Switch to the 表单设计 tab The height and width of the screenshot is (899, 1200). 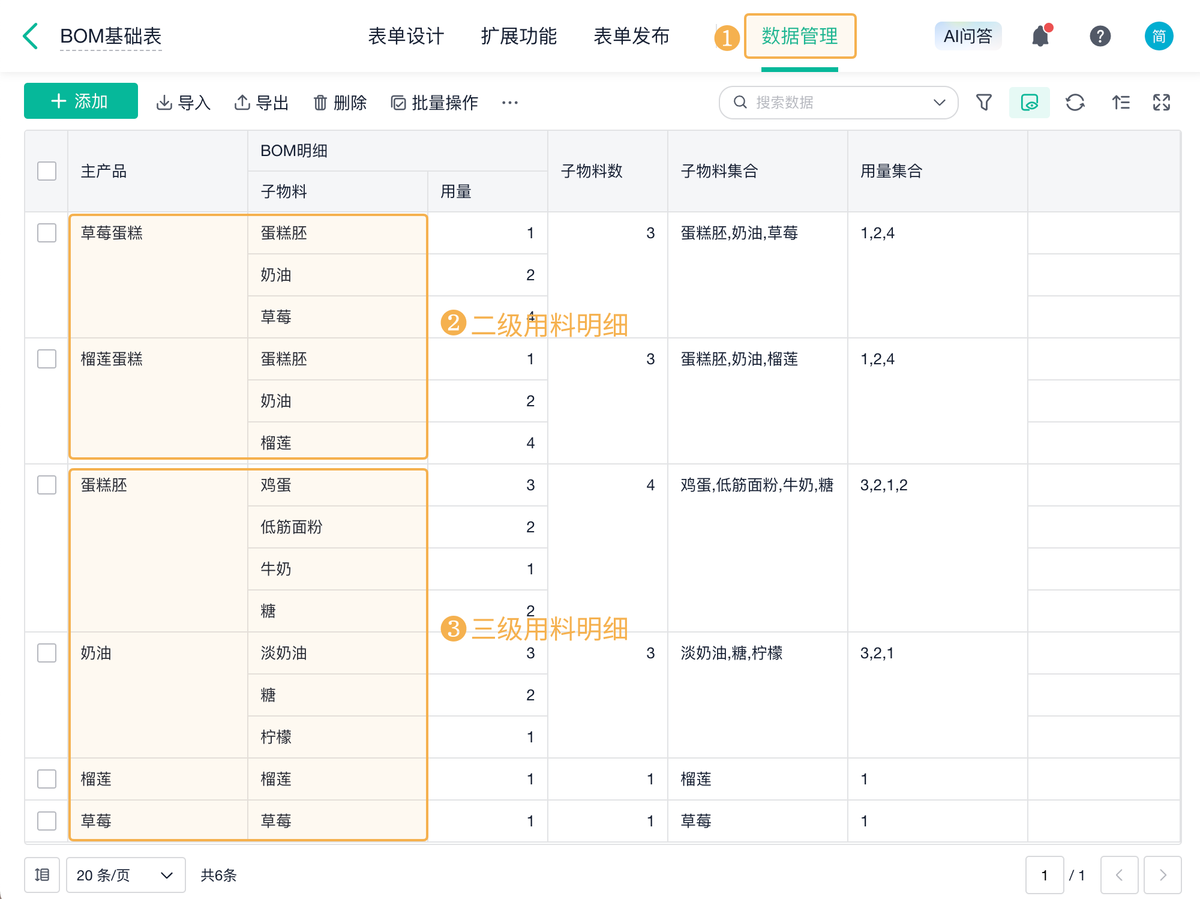tap(406, 37)
